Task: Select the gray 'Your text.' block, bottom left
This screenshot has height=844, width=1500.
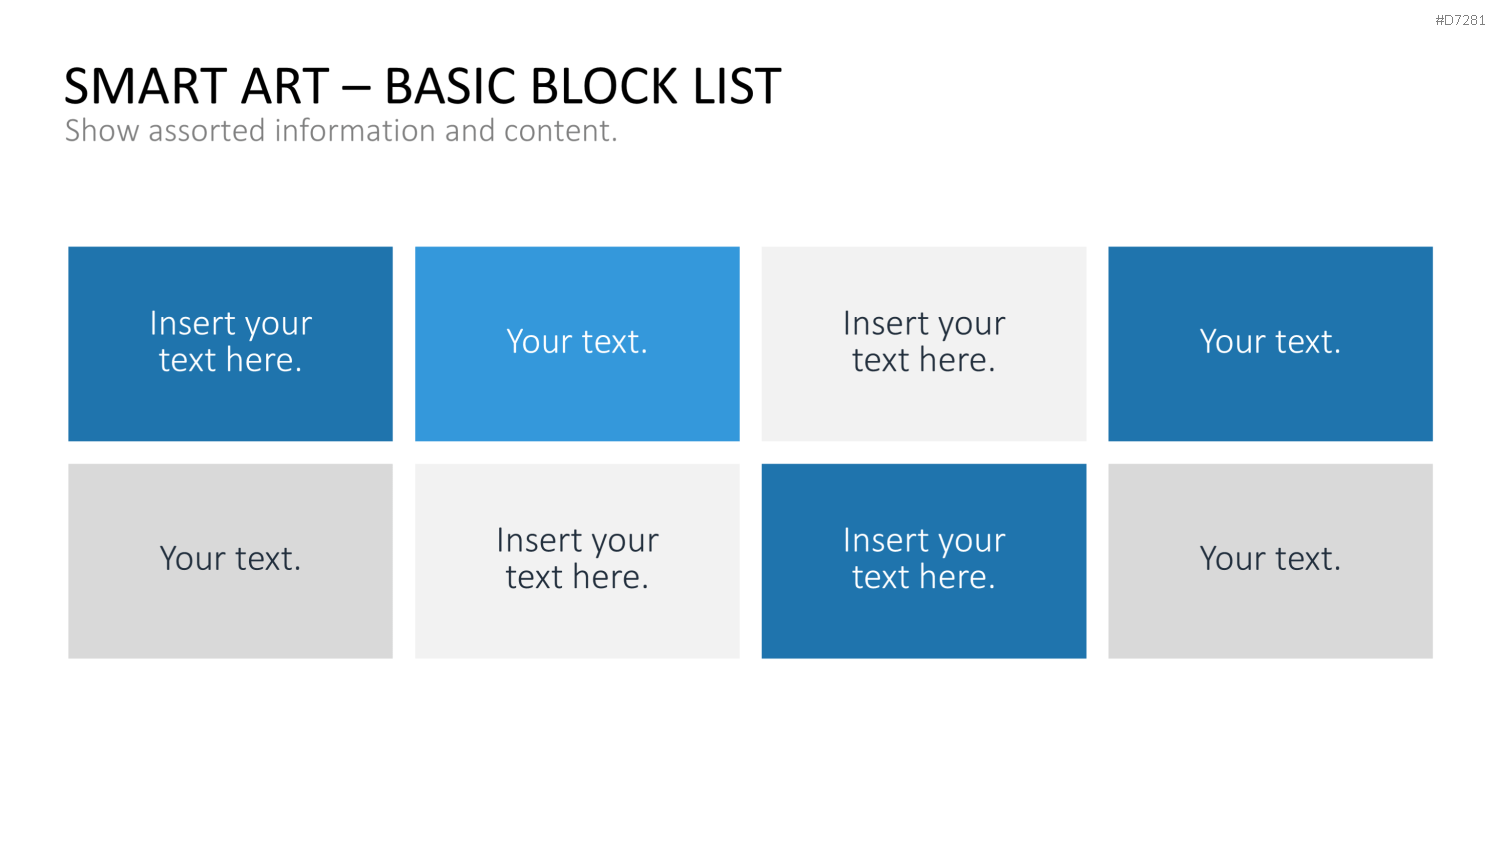Action: click(230, 560)
